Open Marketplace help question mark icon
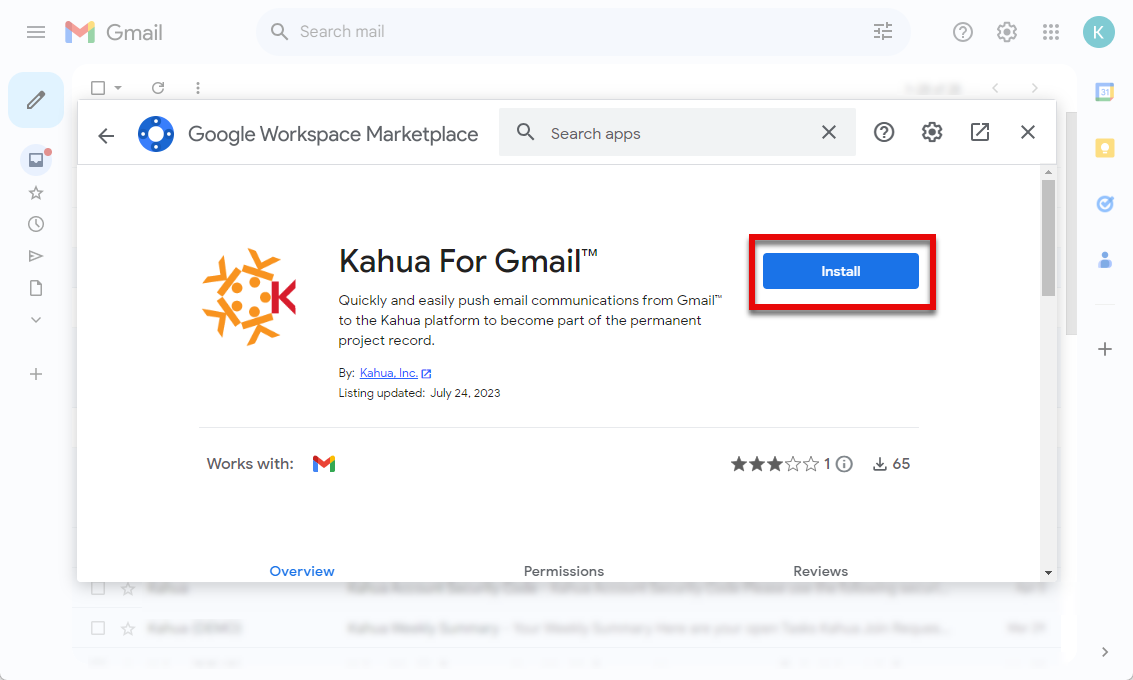Image resolution: width=1133 pixels, height=680 pixels. [884, 133]
